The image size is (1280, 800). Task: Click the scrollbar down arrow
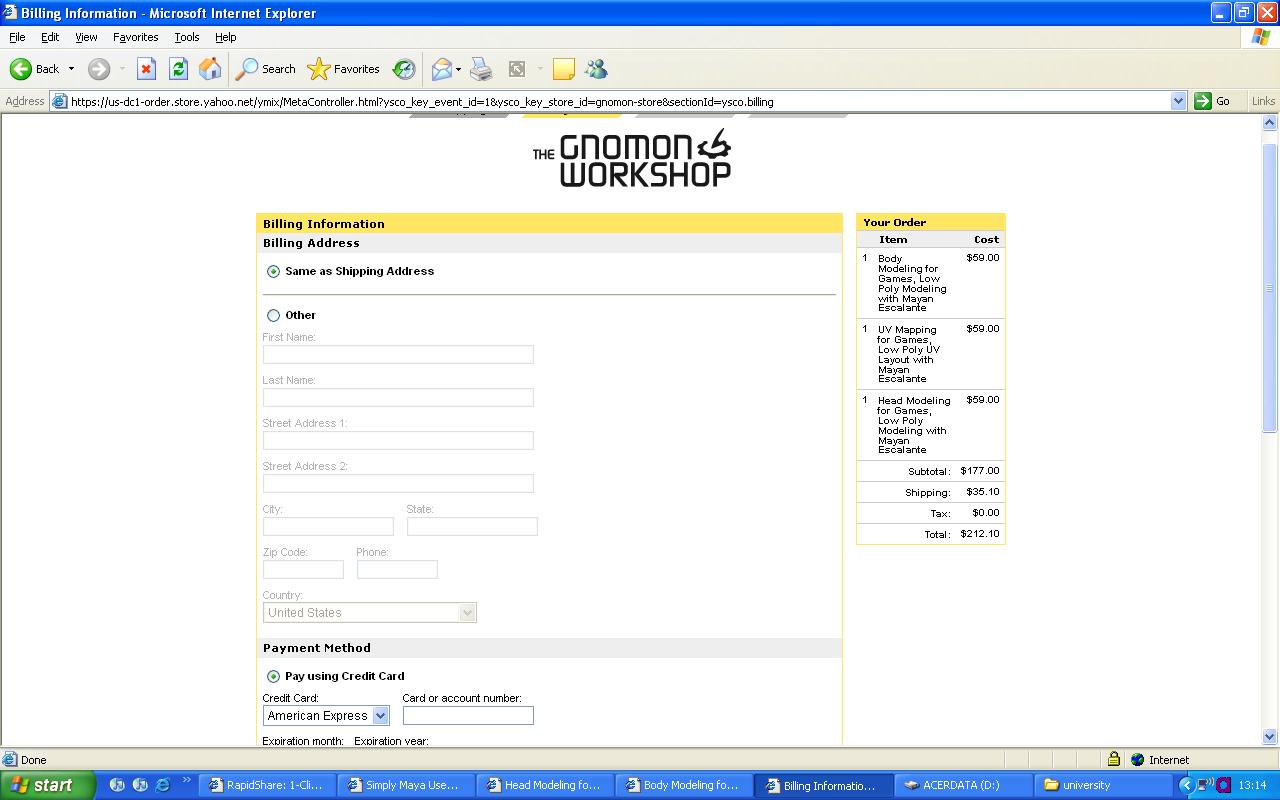click(1270, 737)
